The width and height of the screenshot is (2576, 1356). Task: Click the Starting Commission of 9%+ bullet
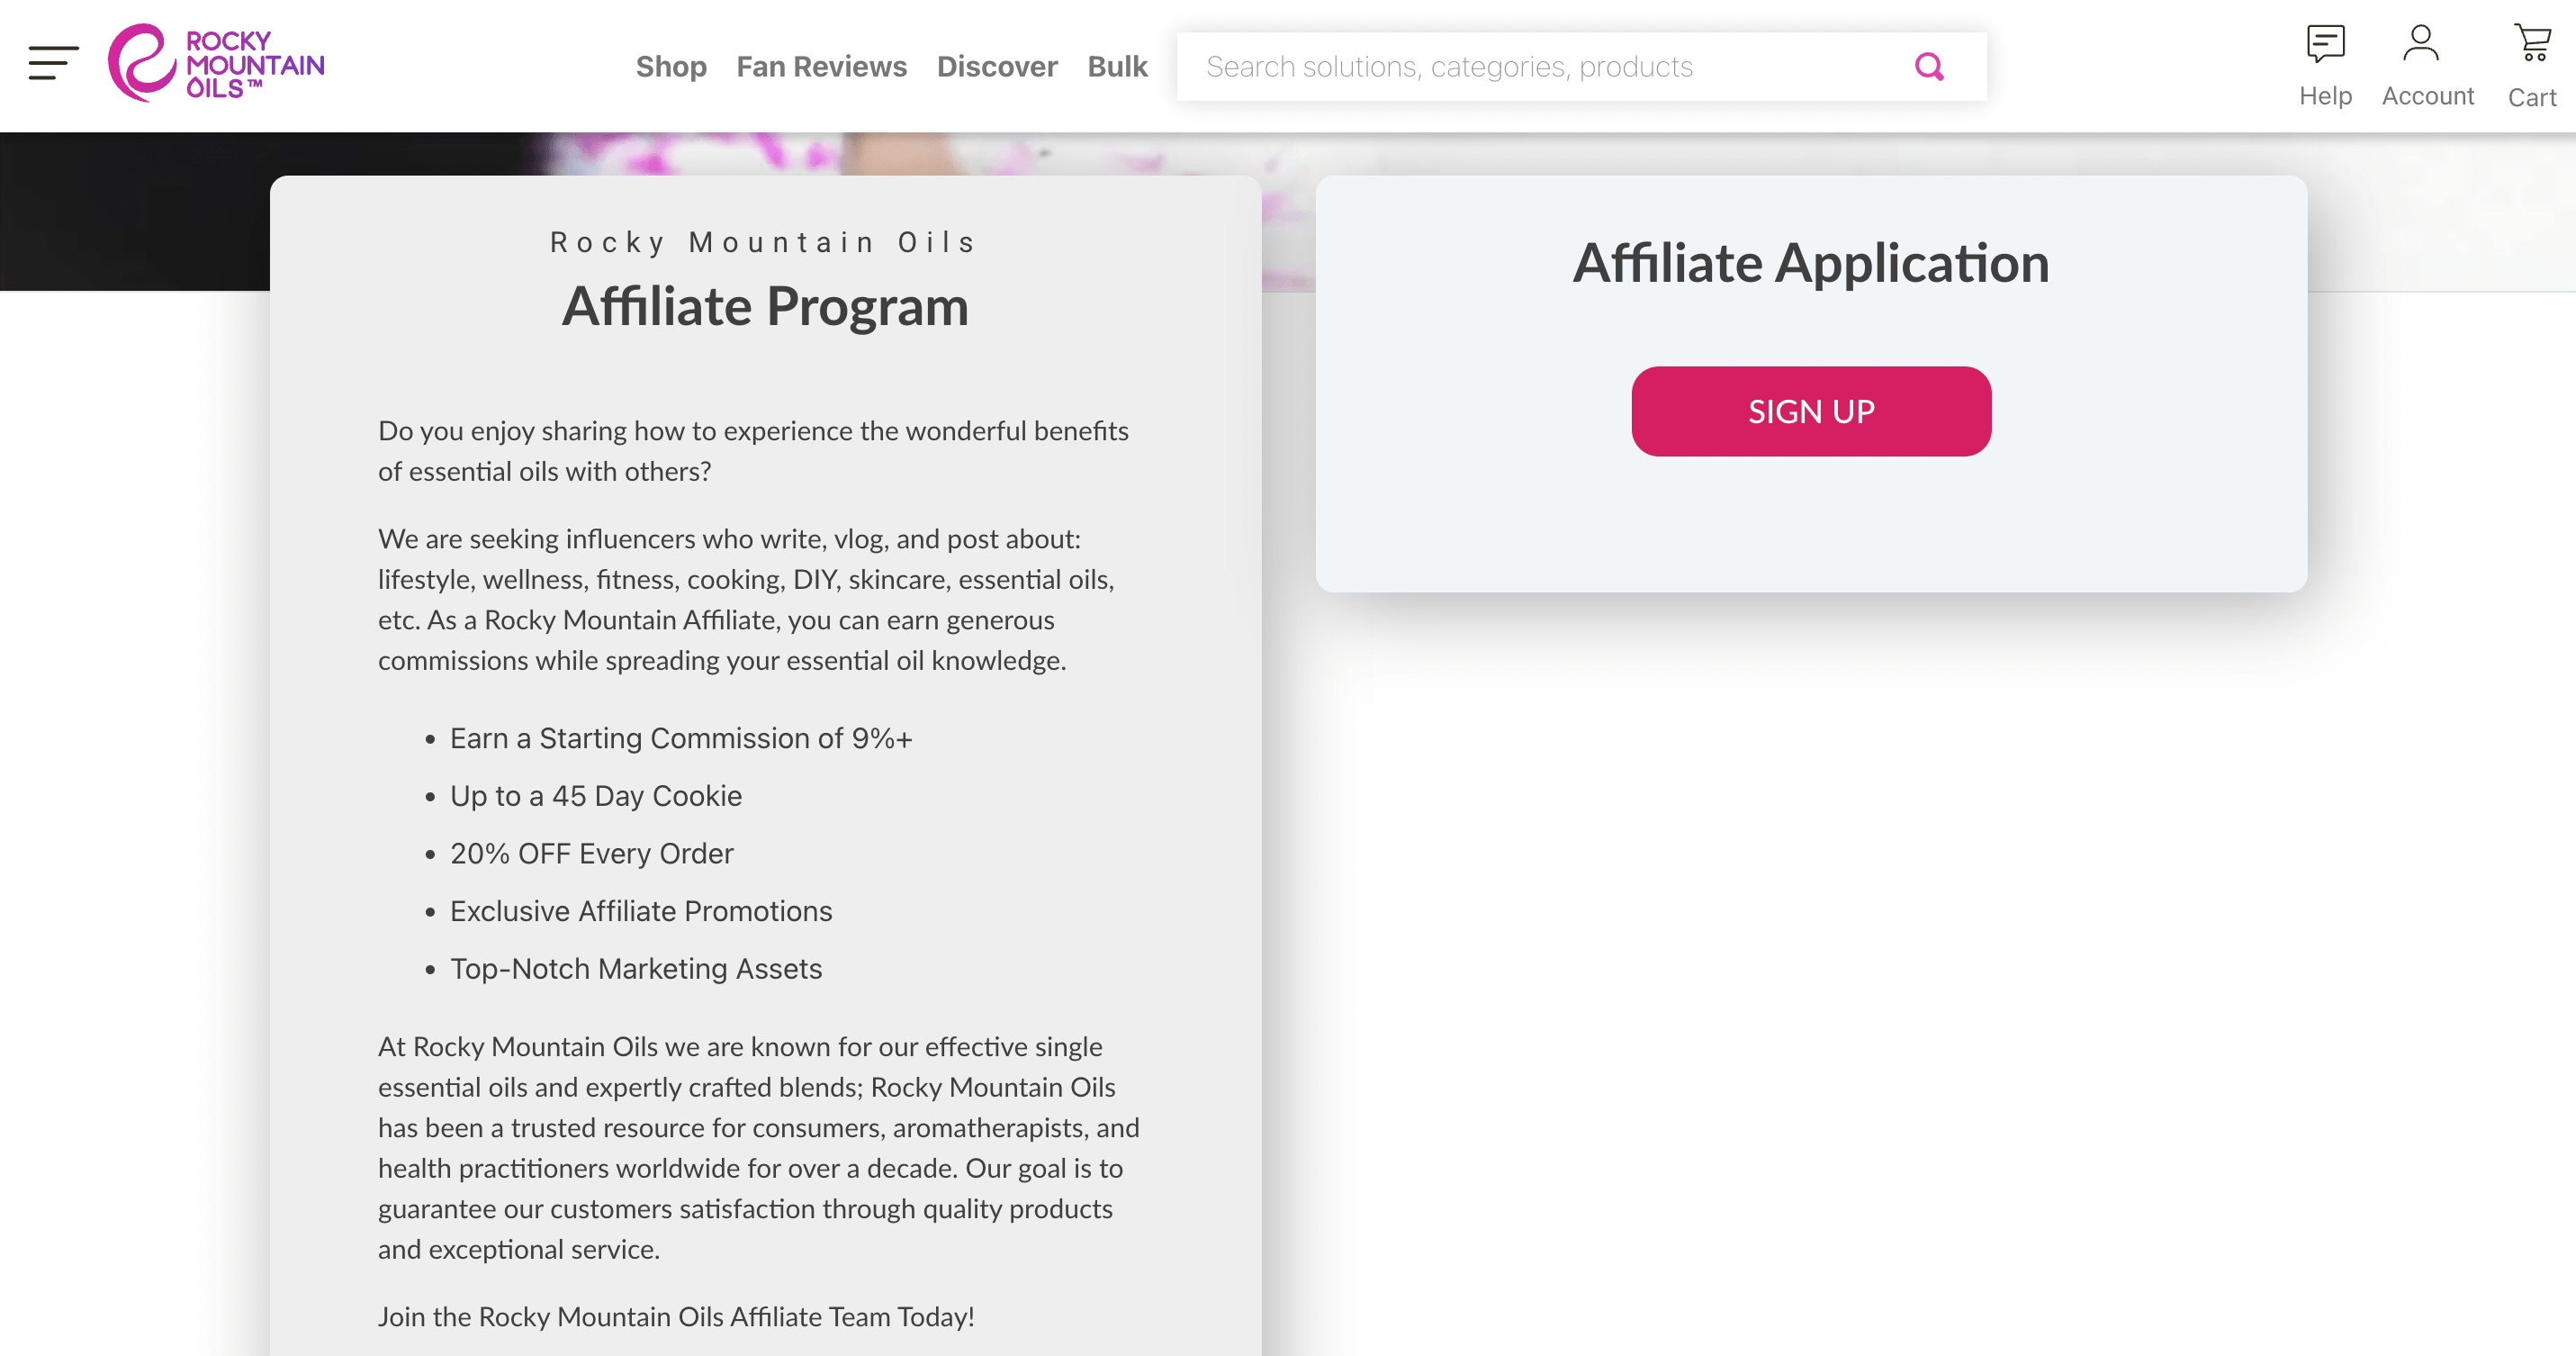coord(680,738)
